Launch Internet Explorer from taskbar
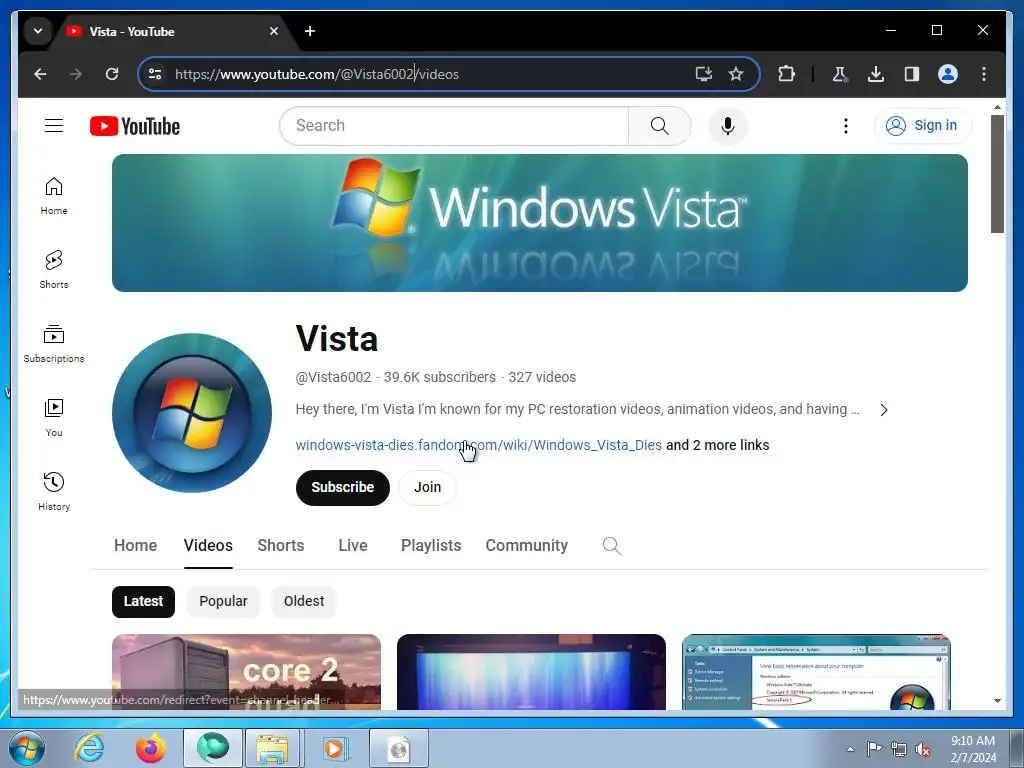Image resolution: width=1024 pixels, height=768 pixels. click(x=89, y=748)
